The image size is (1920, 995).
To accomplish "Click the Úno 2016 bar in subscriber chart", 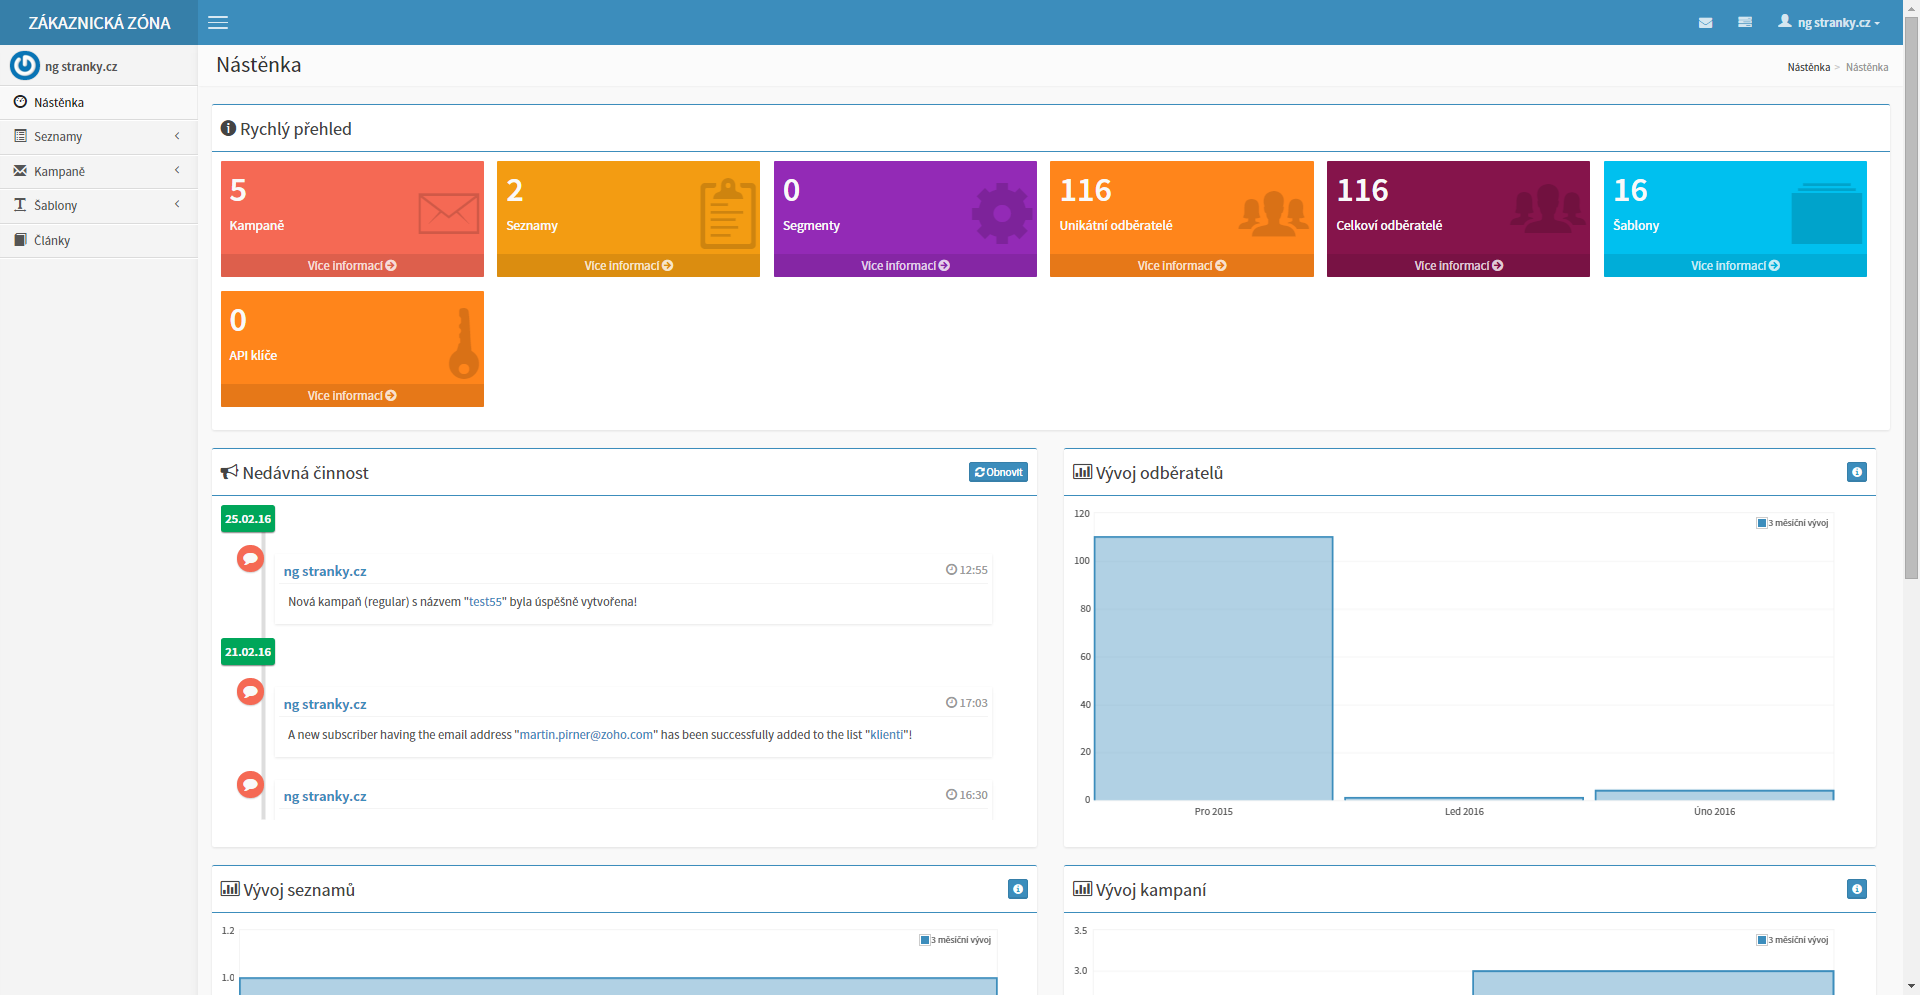I will (1714, 795).
